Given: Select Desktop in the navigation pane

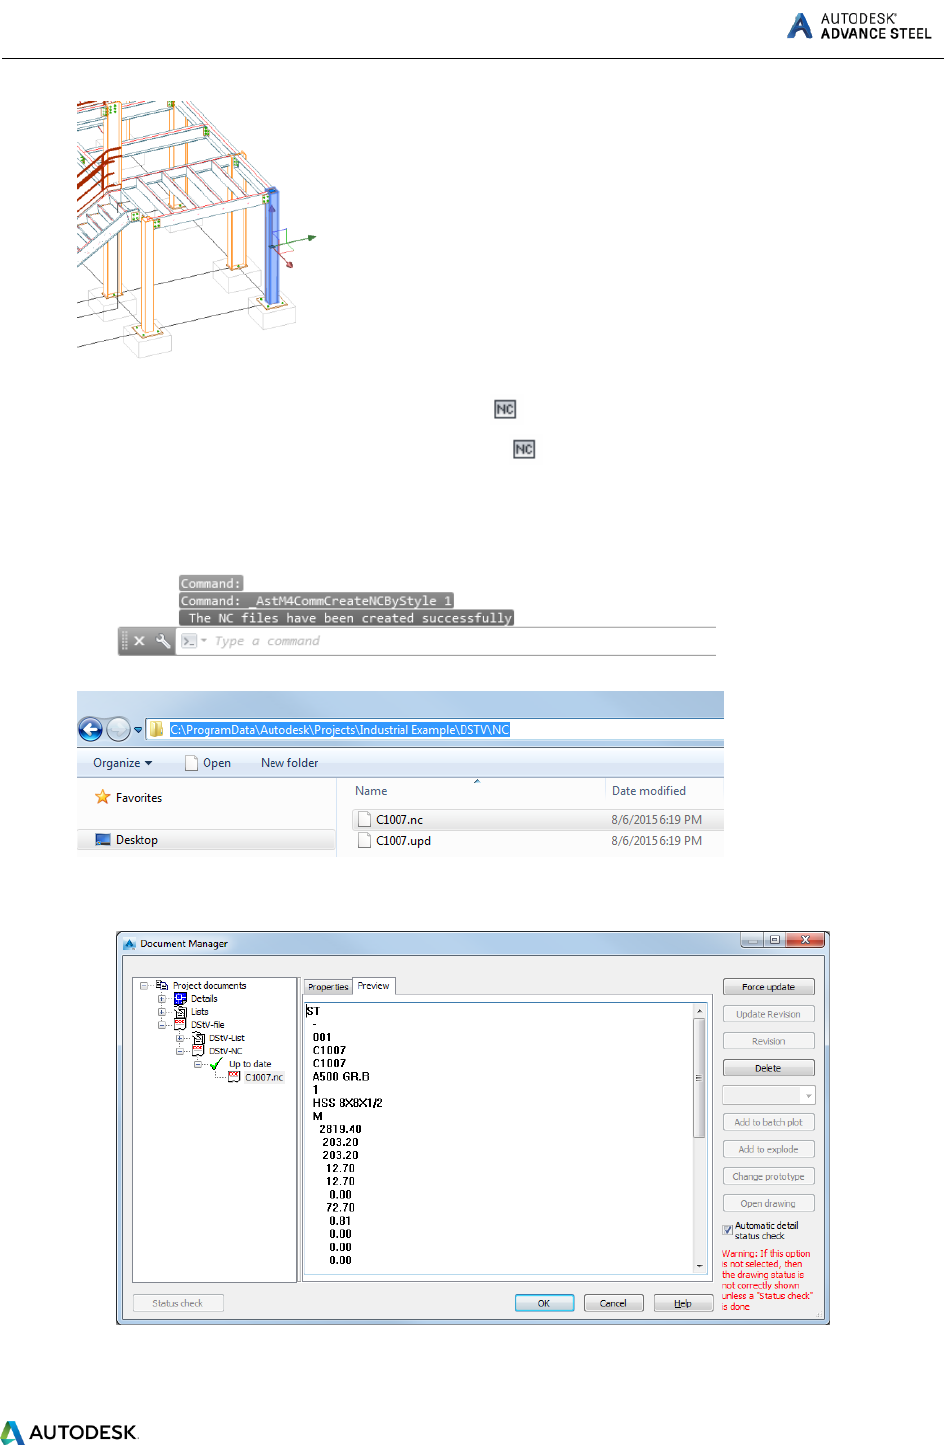Looking at the screenshot, I should [137, 840].
